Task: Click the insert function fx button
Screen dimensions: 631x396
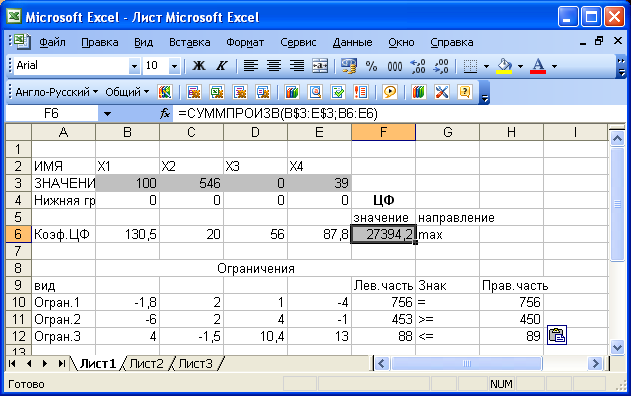Action: coord(165,113)
